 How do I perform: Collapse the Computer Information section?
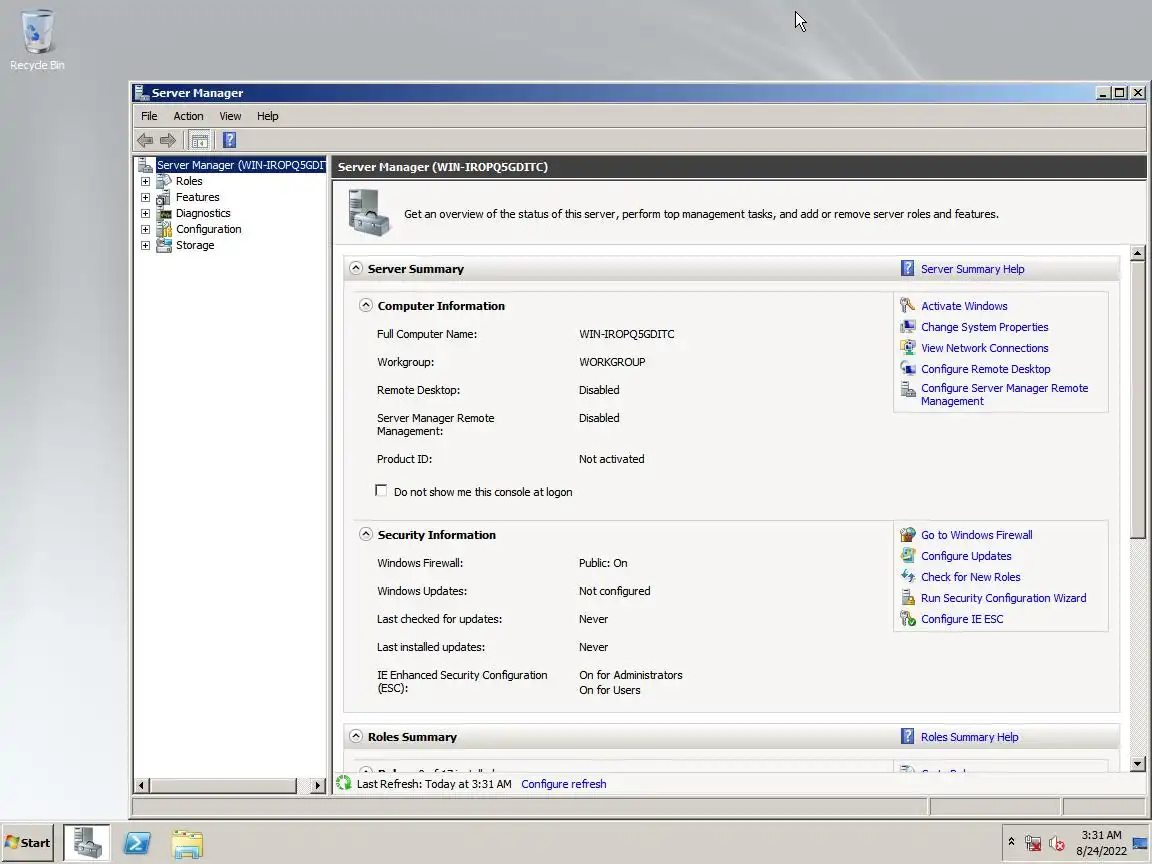coord(366,305)
